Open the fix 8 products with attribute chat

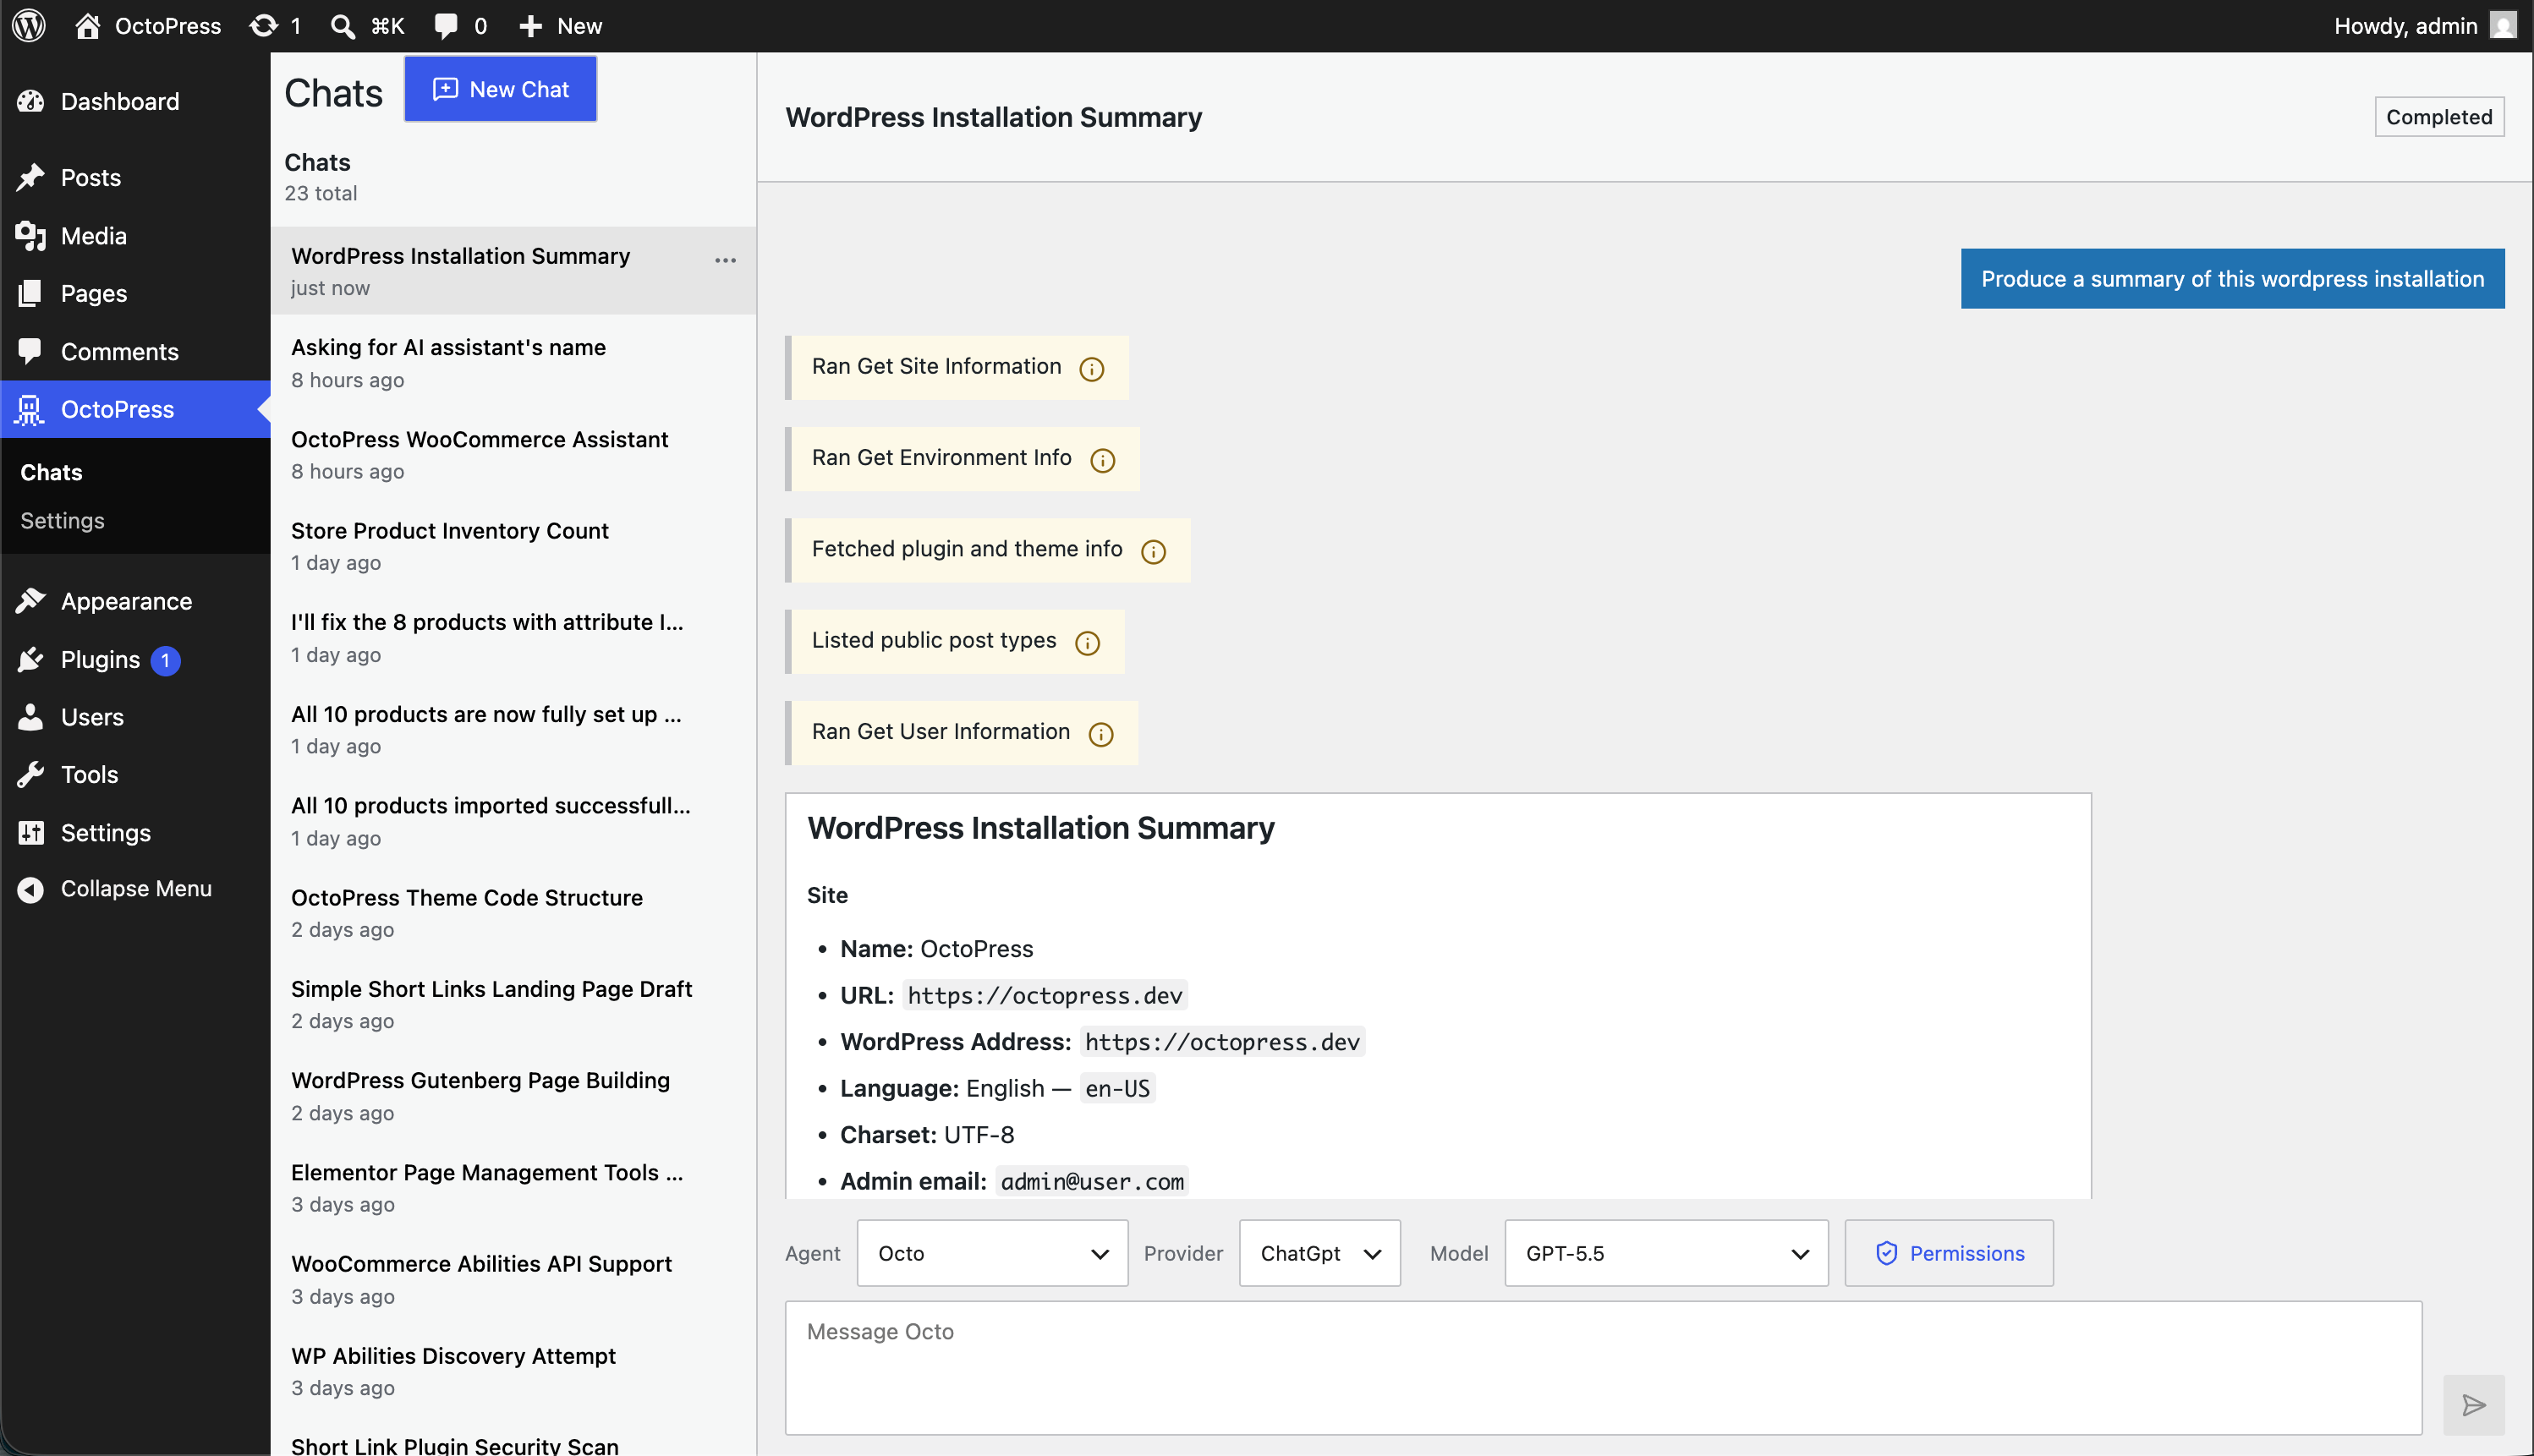point(513,637)
